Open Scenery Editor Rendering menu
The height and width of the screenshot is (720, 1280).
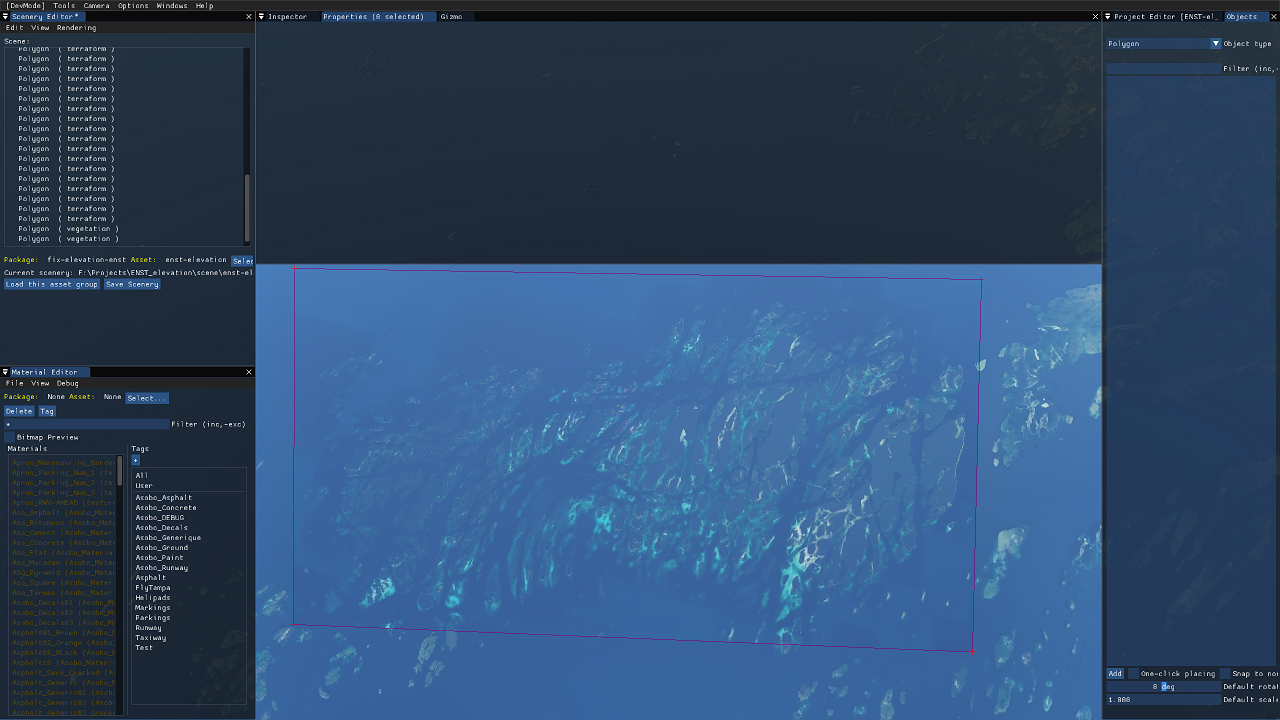pyautogui.click(x=77, y=28)
